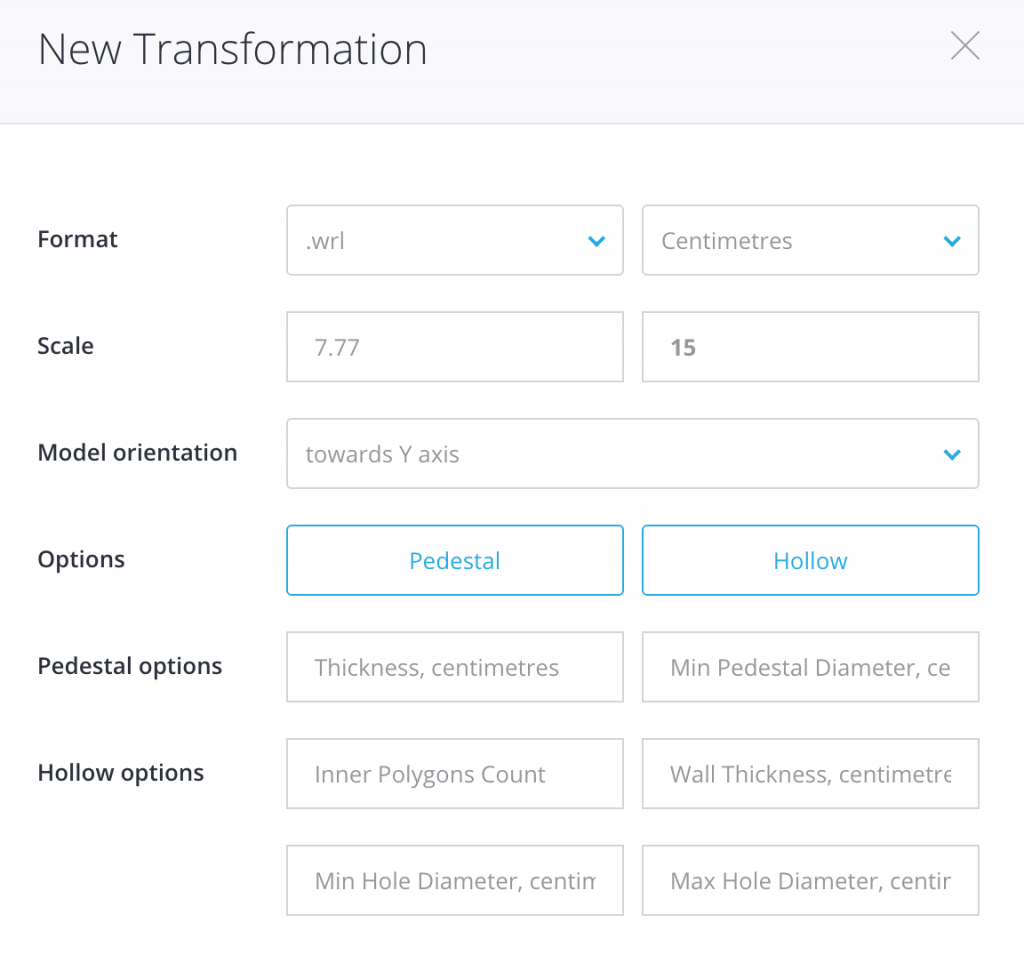This screenshot has width=1024, height=955.
Task: Open the .wrl format dropdown
Action: tap(454, 240)
